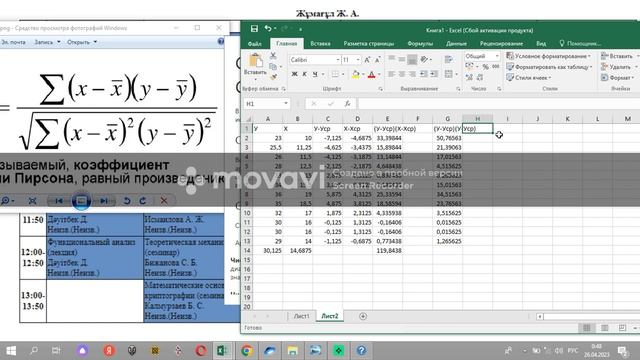This screenshot has height=360, width=640.
Task: Toggle bold formatting (Ж)
Action: click(x=294, y=74)
